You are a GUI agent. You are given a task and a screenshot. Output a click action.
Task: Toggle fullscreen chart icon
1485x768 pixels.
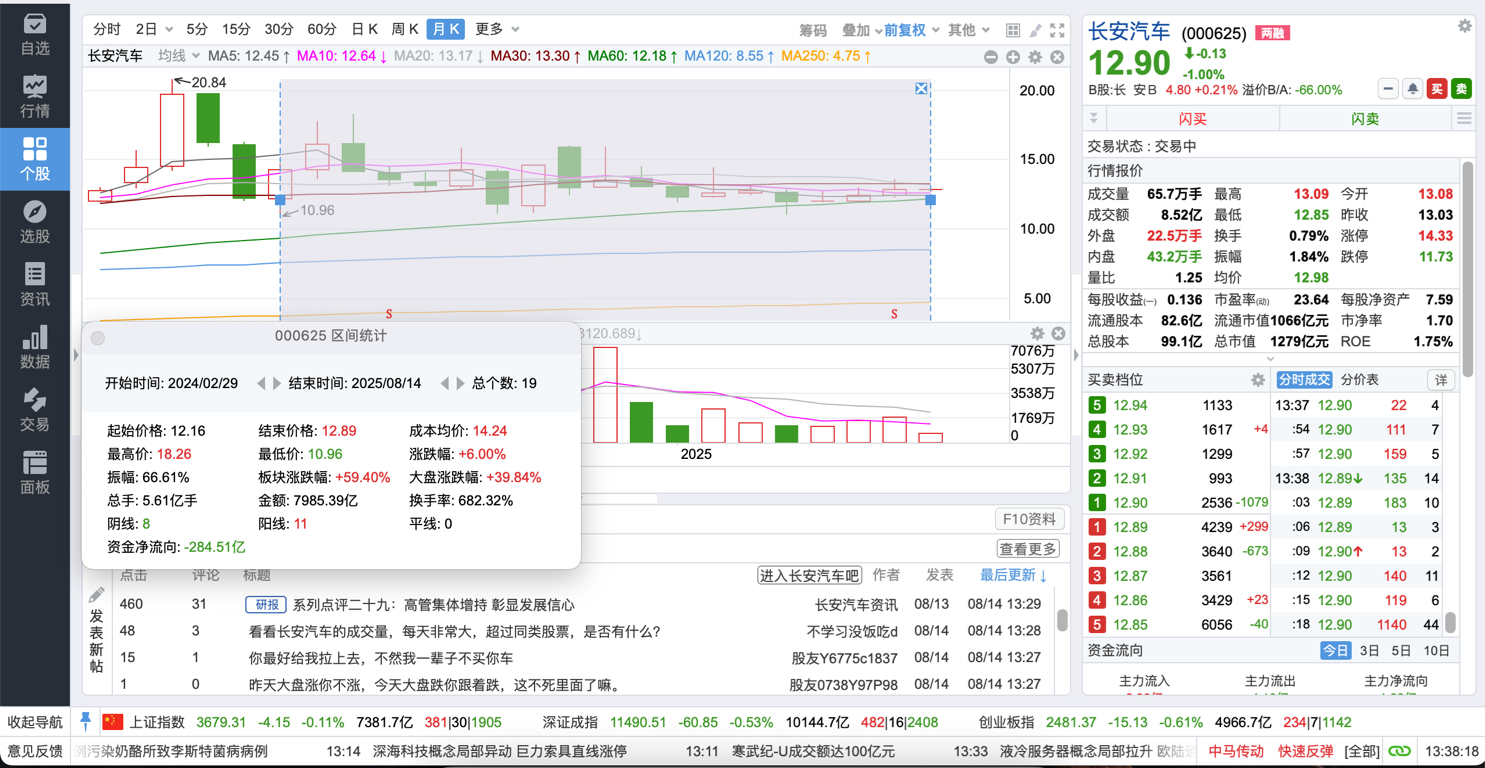point(1057,30)
